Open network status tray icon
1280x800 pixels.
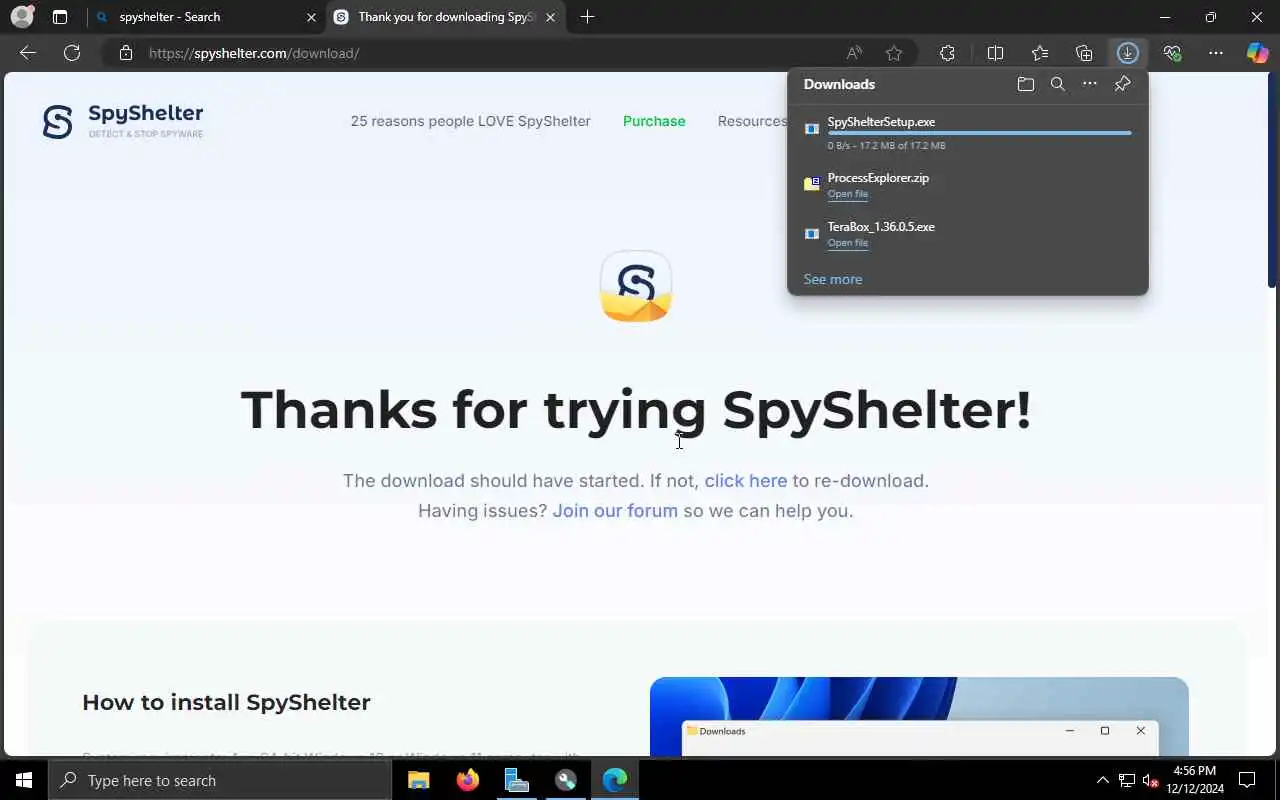coord(1127,780)
